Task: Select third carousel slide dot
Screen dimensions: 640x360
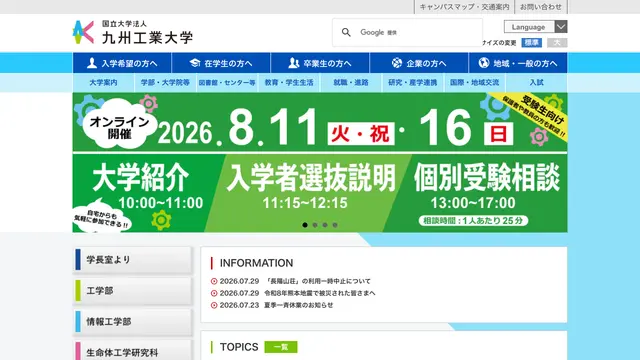Action: coord(325,225)
